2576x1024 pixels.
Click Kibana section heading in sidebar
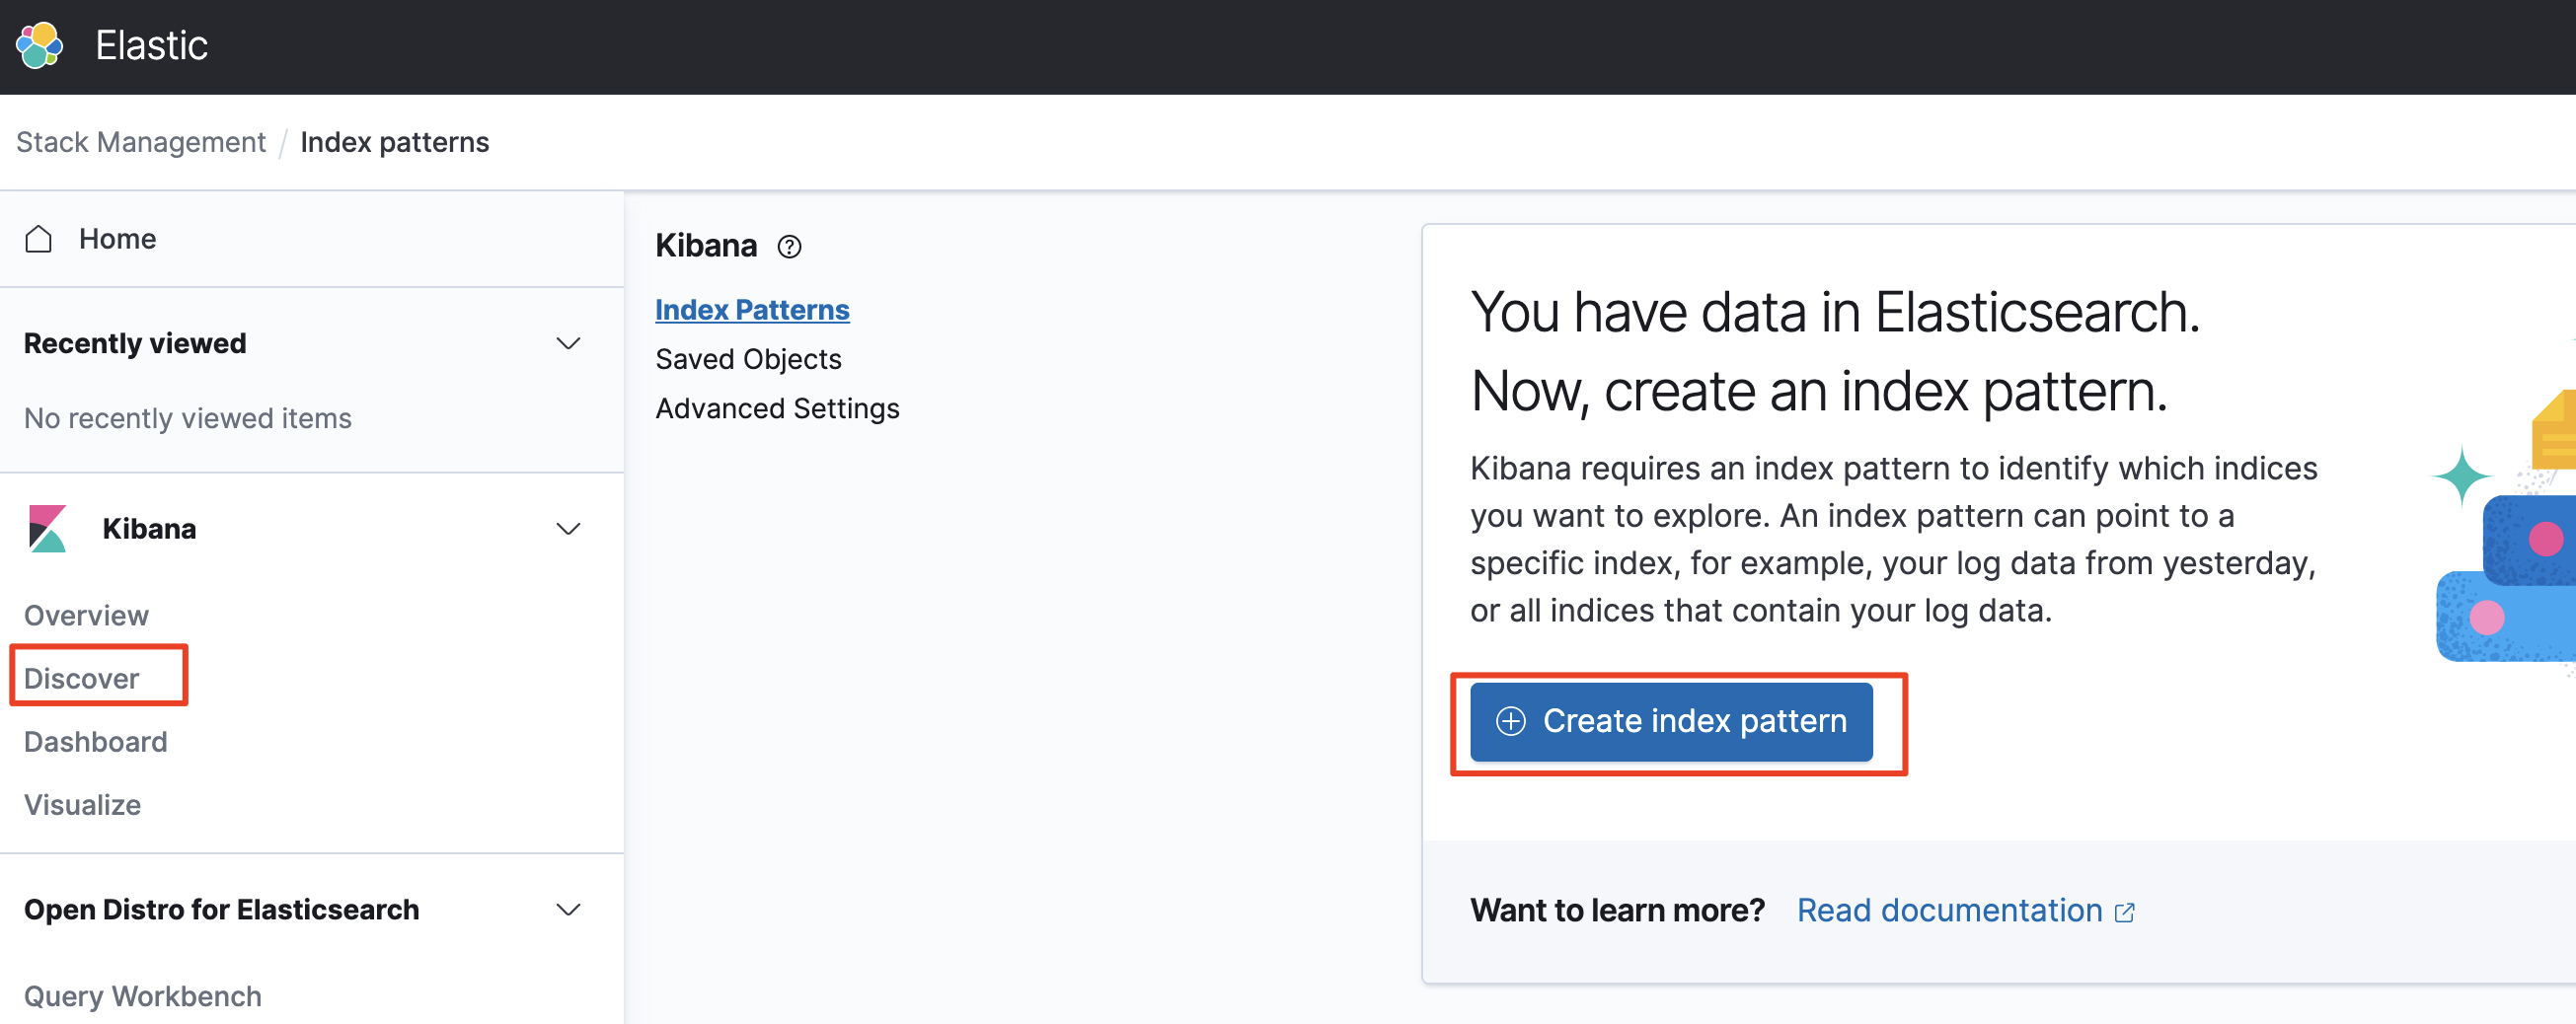[x=149, y=528]
